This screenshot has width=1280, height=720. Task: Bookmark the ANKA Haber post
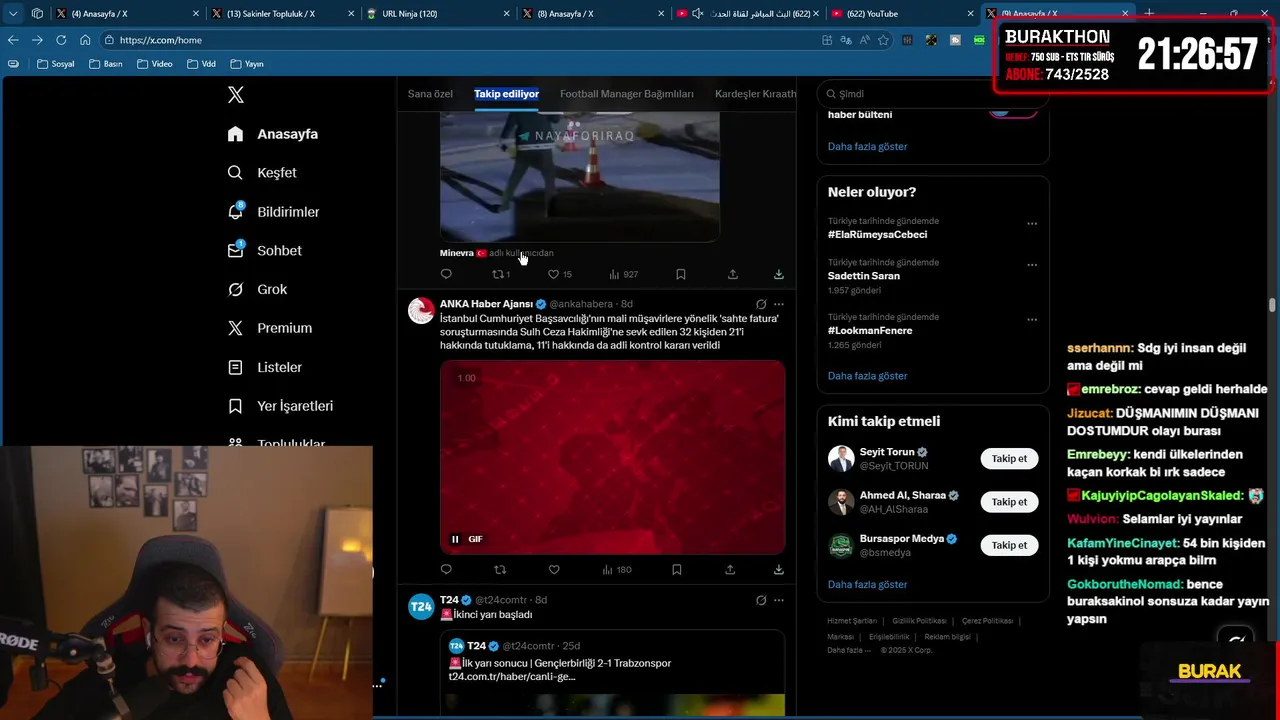pyautogui.click(x=677, y=570)
